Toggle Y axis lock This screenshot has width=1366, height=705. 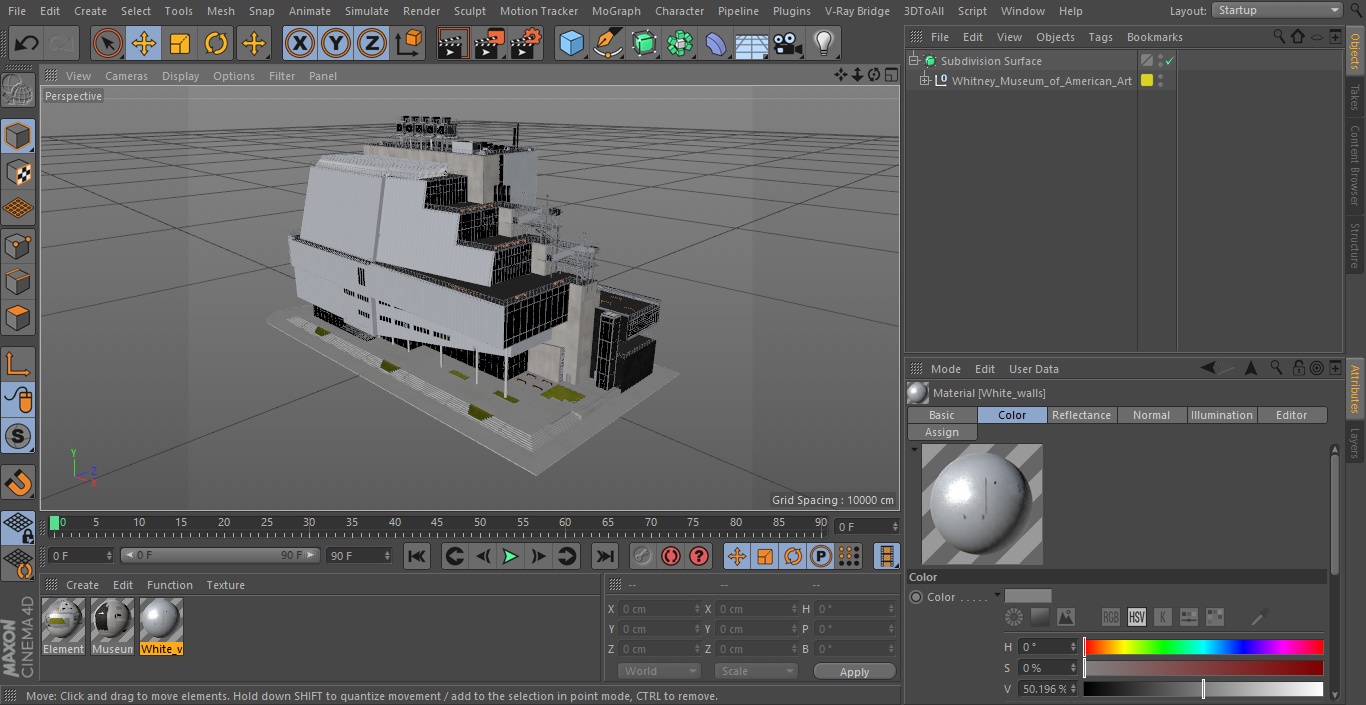[336, 43]
